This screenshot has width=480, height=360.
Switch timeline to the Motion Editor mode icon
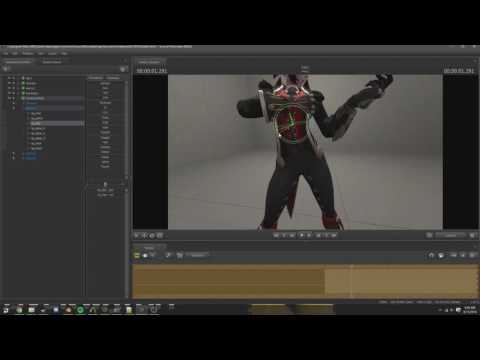[x=145, y=256]
